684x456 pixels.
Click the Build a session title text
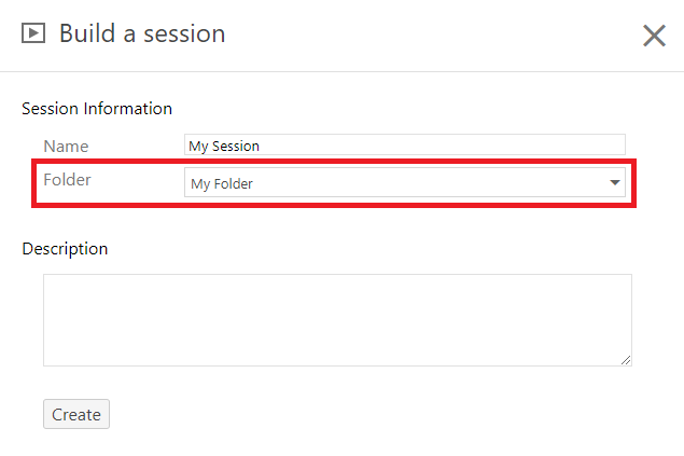coord(142,34)
